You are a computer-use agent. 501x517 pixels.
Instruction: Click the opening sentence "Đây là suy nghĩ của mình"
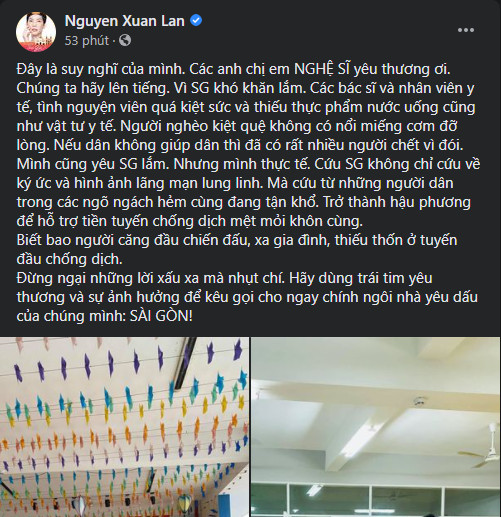100,69
